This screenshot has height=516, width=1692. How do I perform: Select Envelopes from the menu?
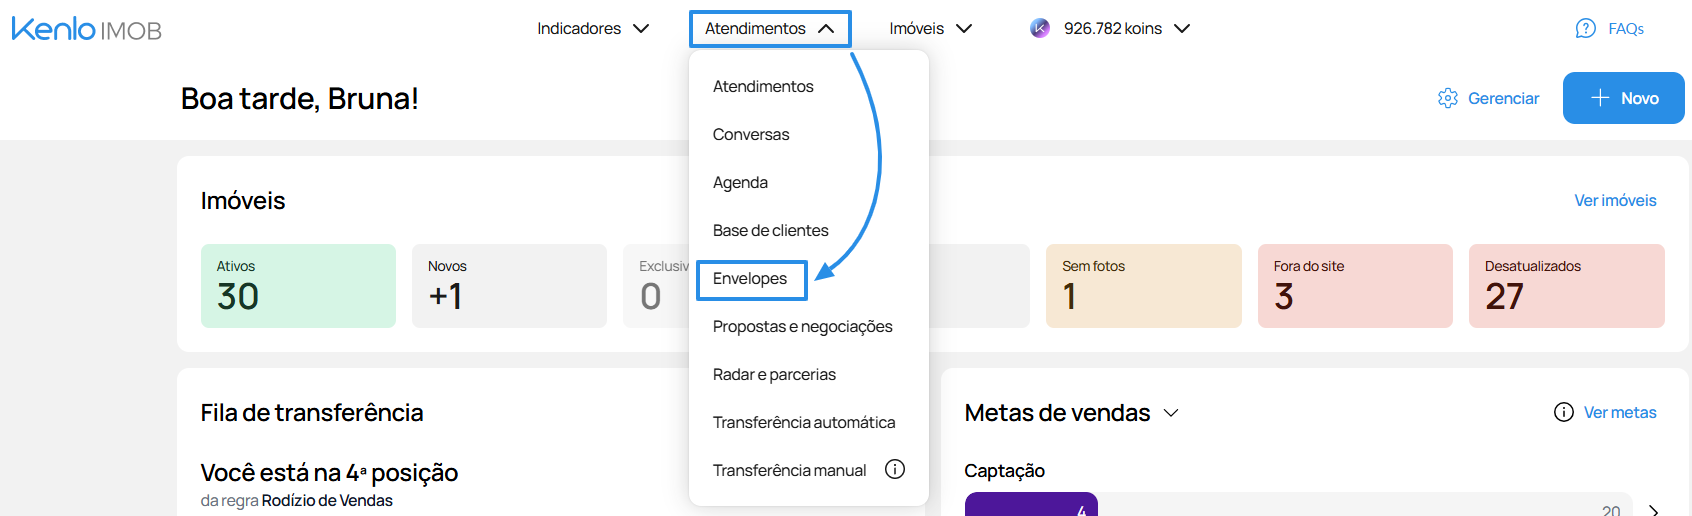click(x=750, y=279)
